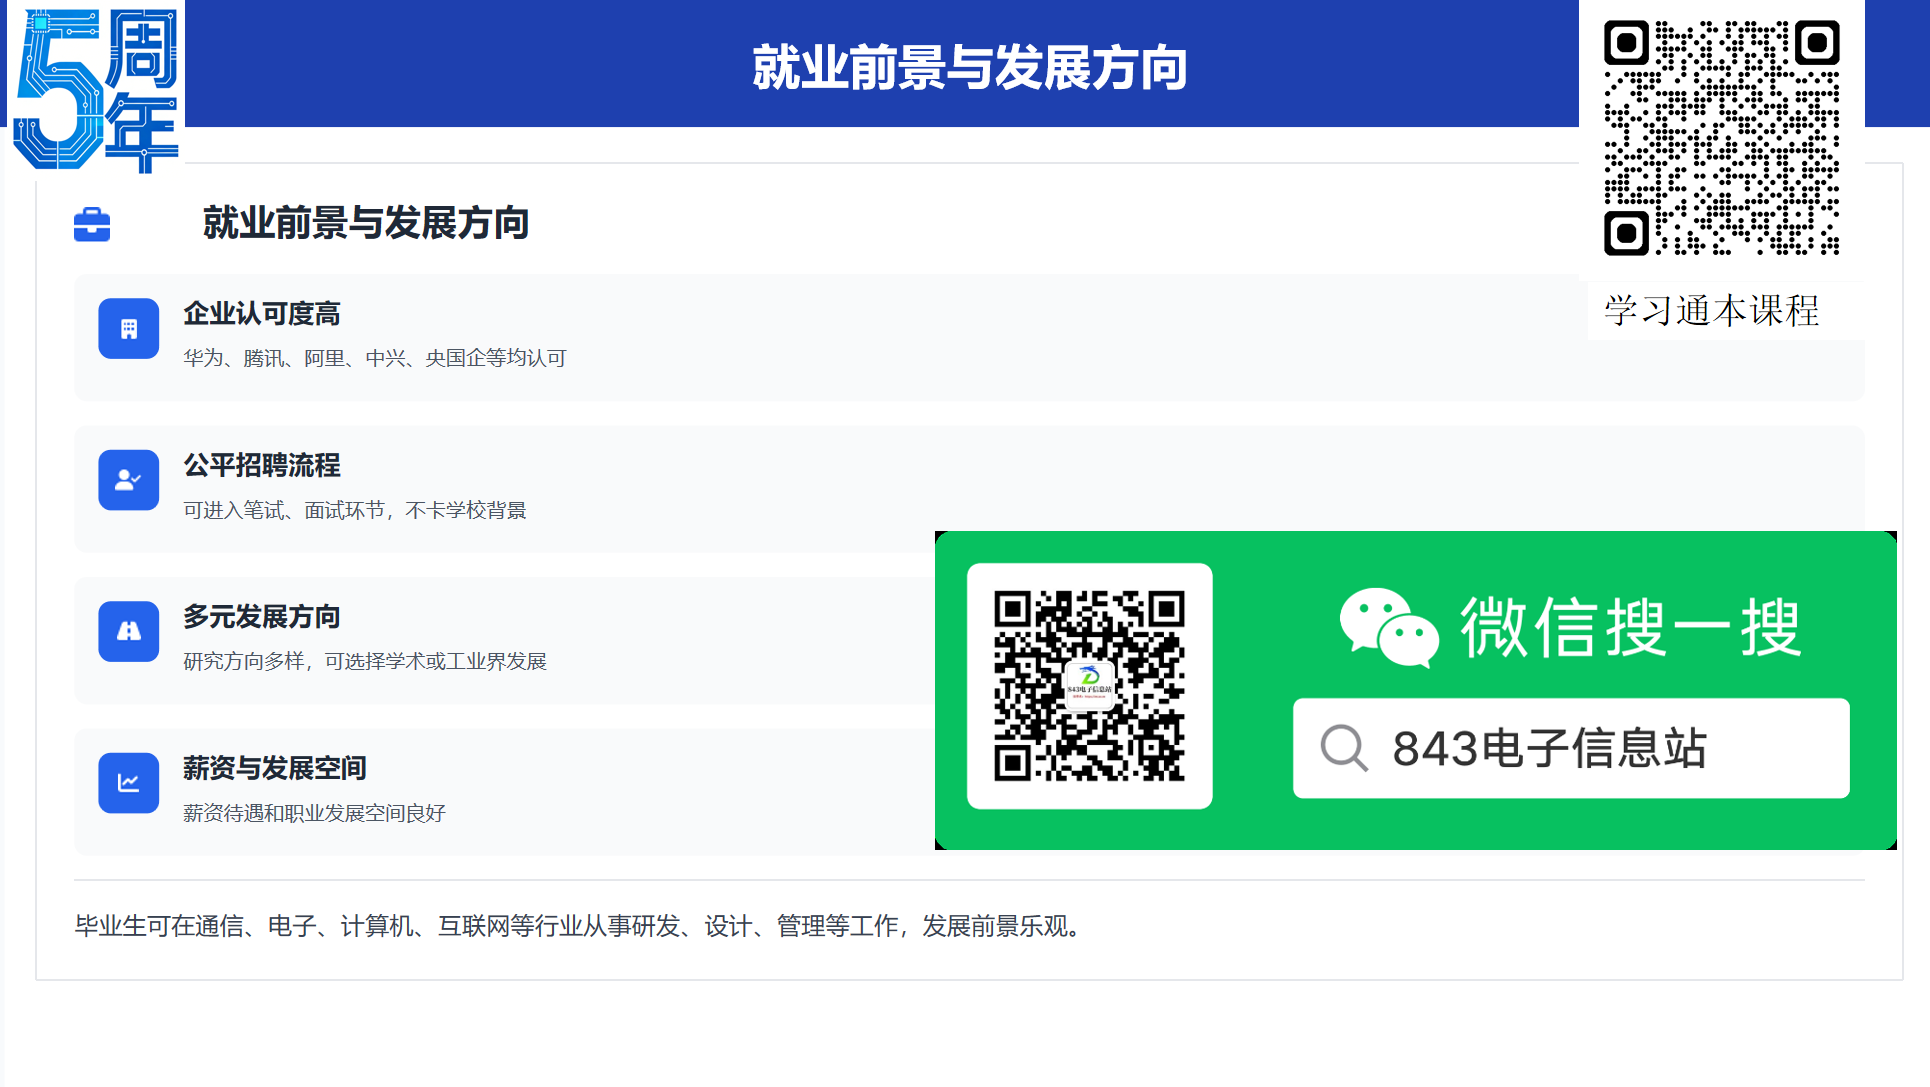The height and width of the screenshot is (1087, 1930).
Task: Click the 企业认可度高 heading
Action: (x=262, y=314)
